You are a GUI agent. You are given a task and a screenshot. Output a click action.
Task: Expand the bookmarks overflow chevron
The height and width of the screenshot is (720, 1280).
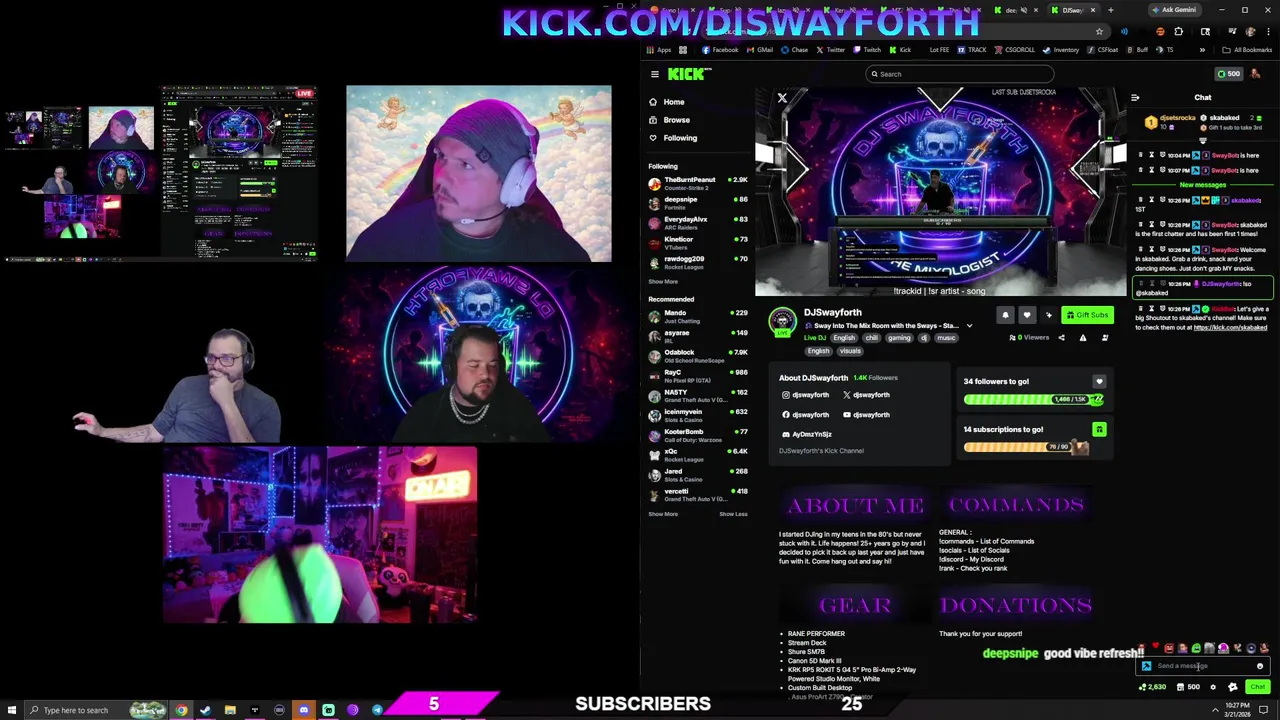[1202, 50]
